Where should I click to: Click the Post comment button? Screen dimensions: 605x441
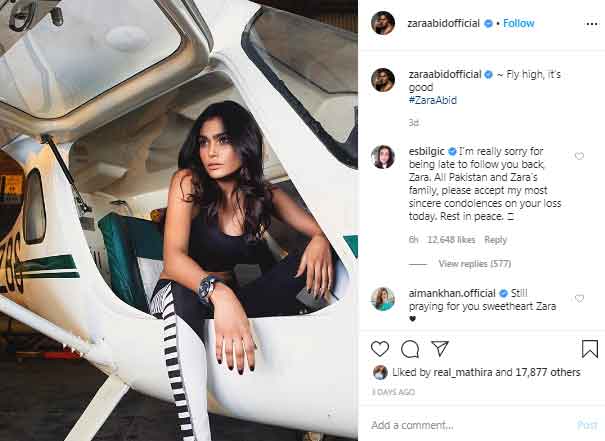coord(587,425)
